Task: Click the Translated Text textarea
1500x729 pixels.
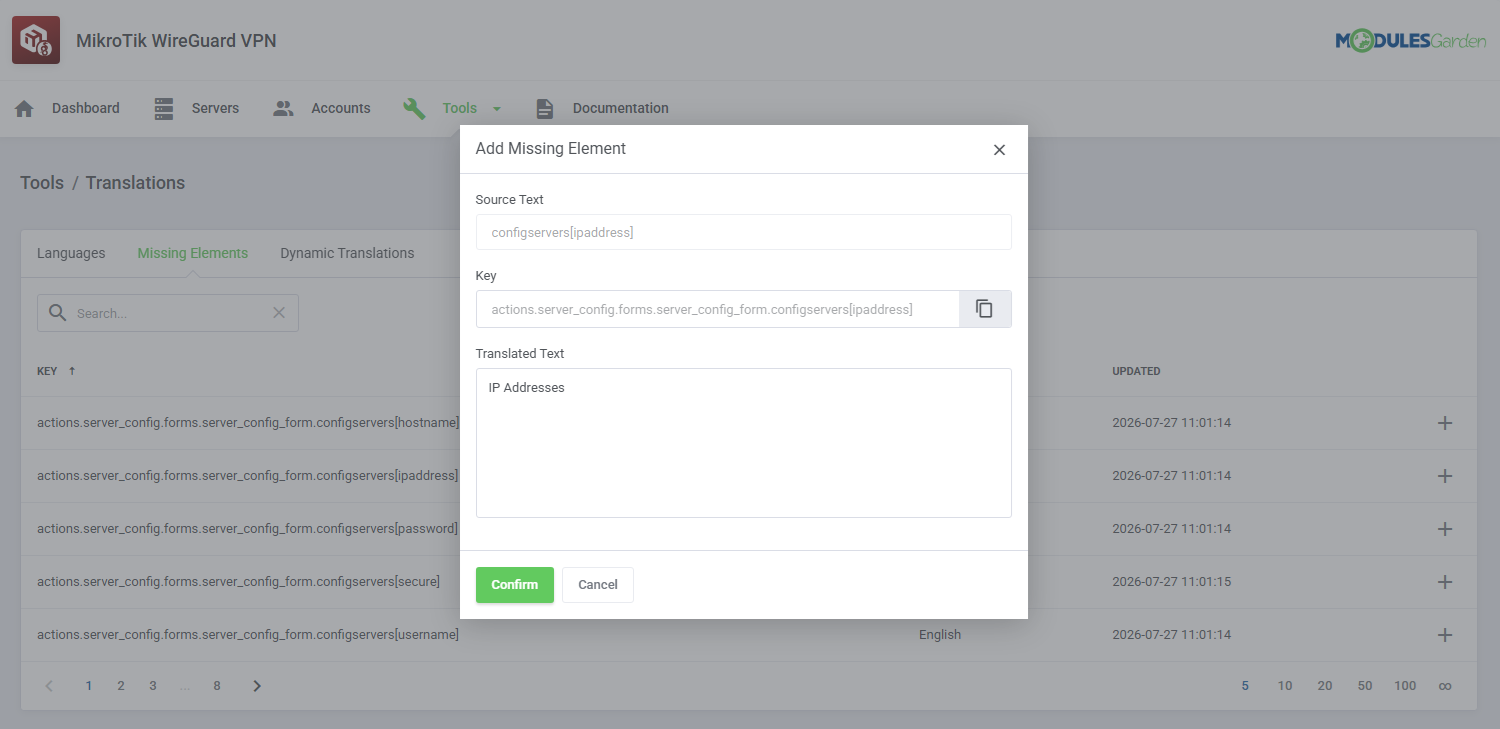Action: pos(743,443)
